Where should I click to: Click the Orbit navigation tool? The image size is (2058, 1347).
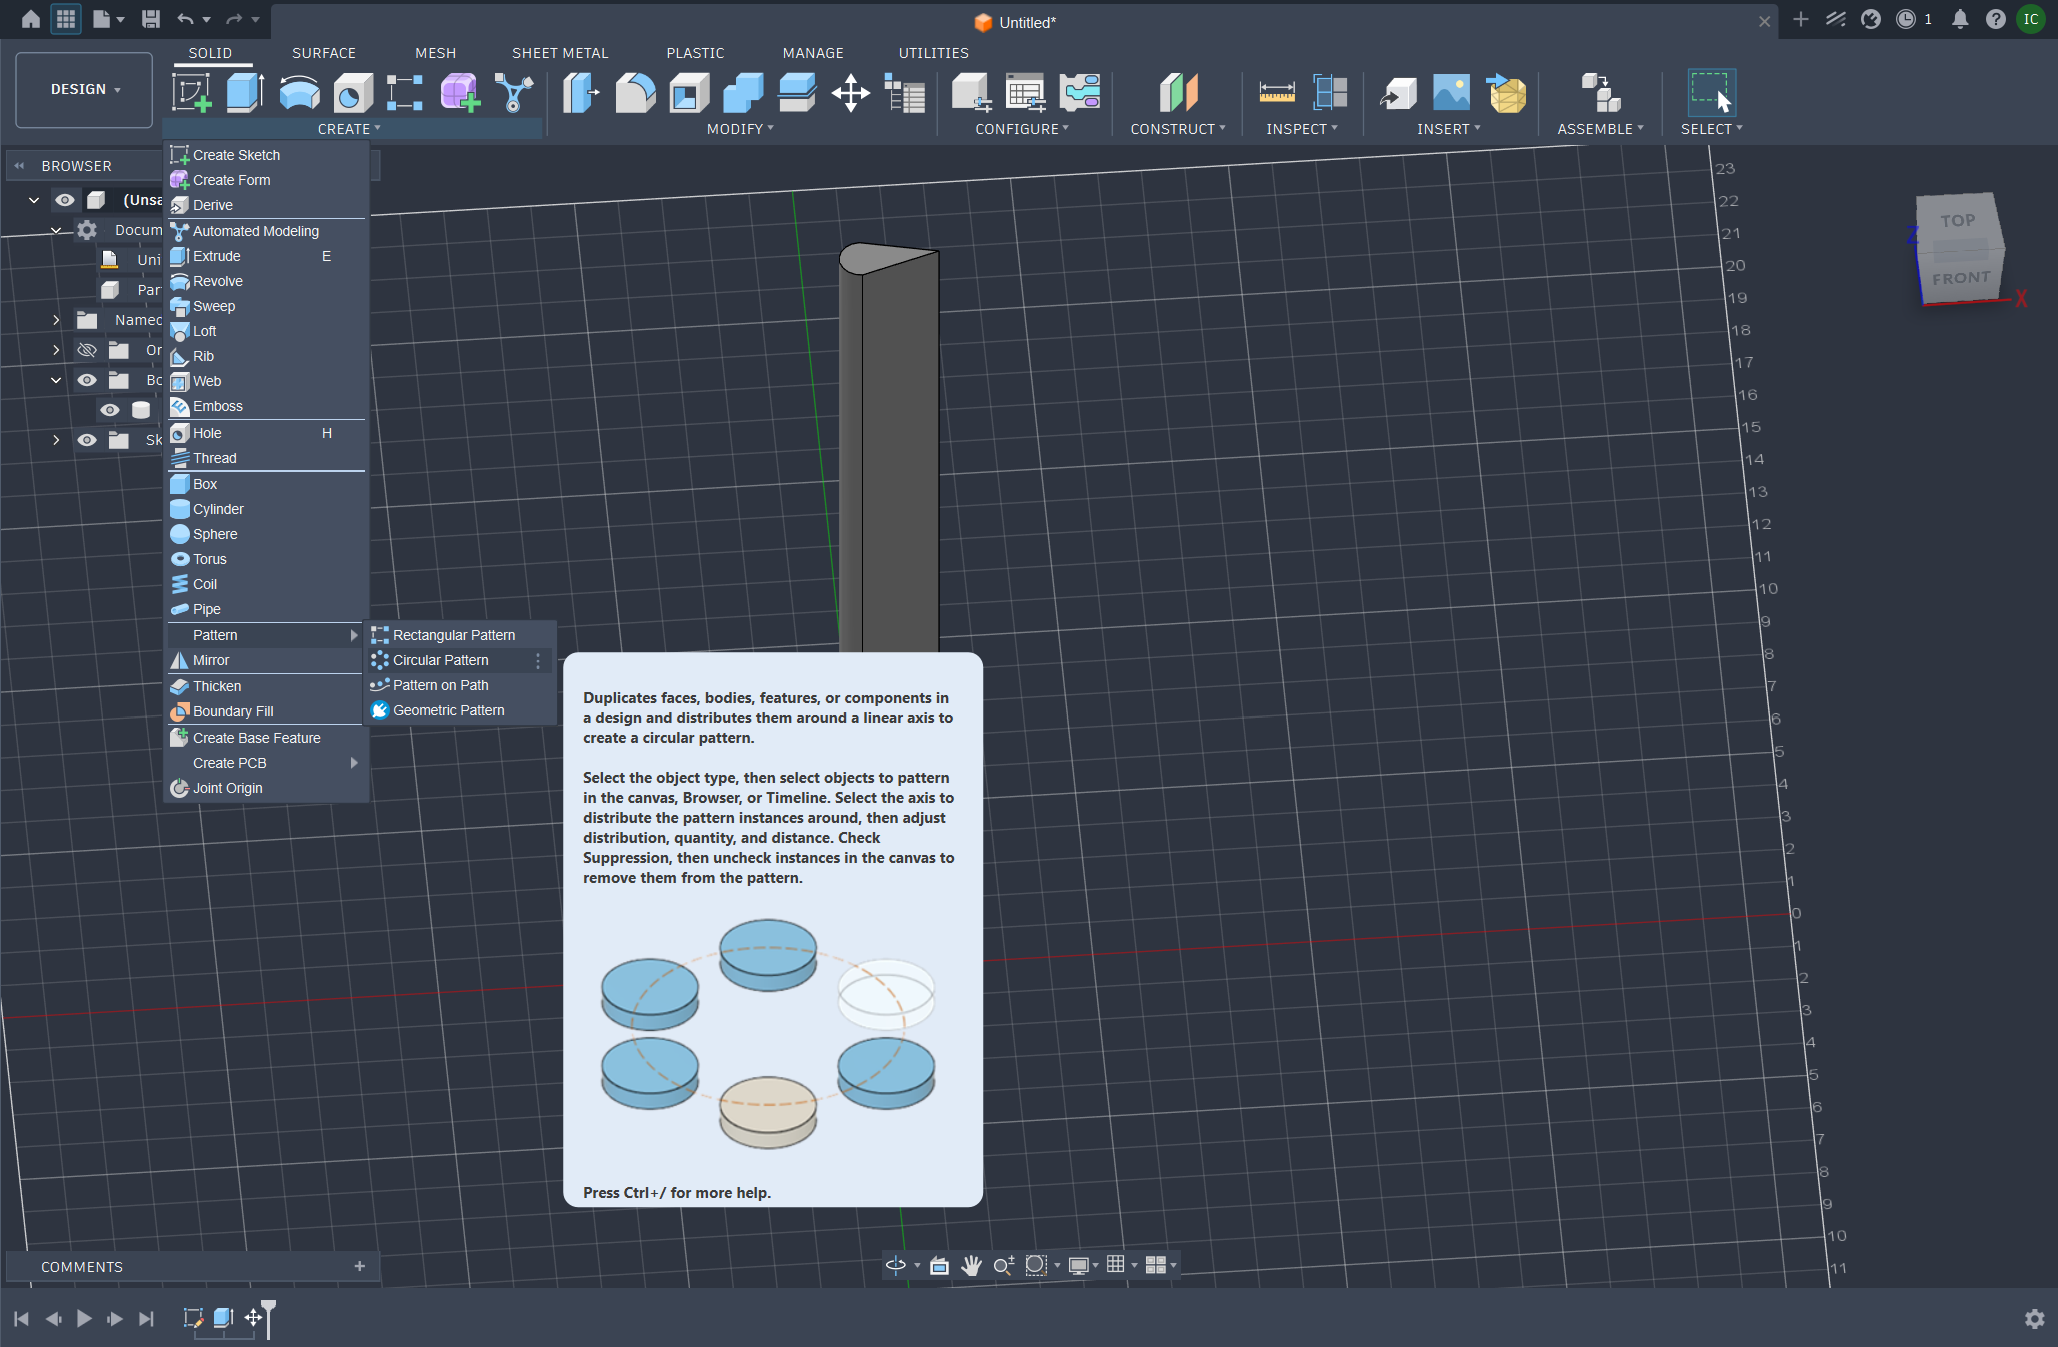click(896, 1265)
